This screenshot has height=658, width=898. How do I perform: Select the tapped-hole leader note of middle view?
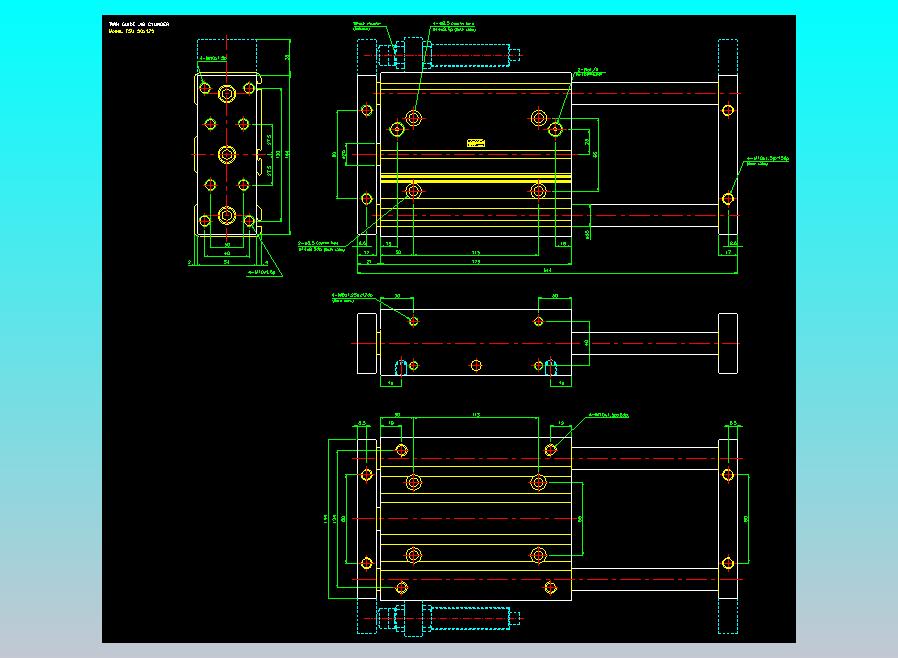pyautogui.click(x=352, y=298)
